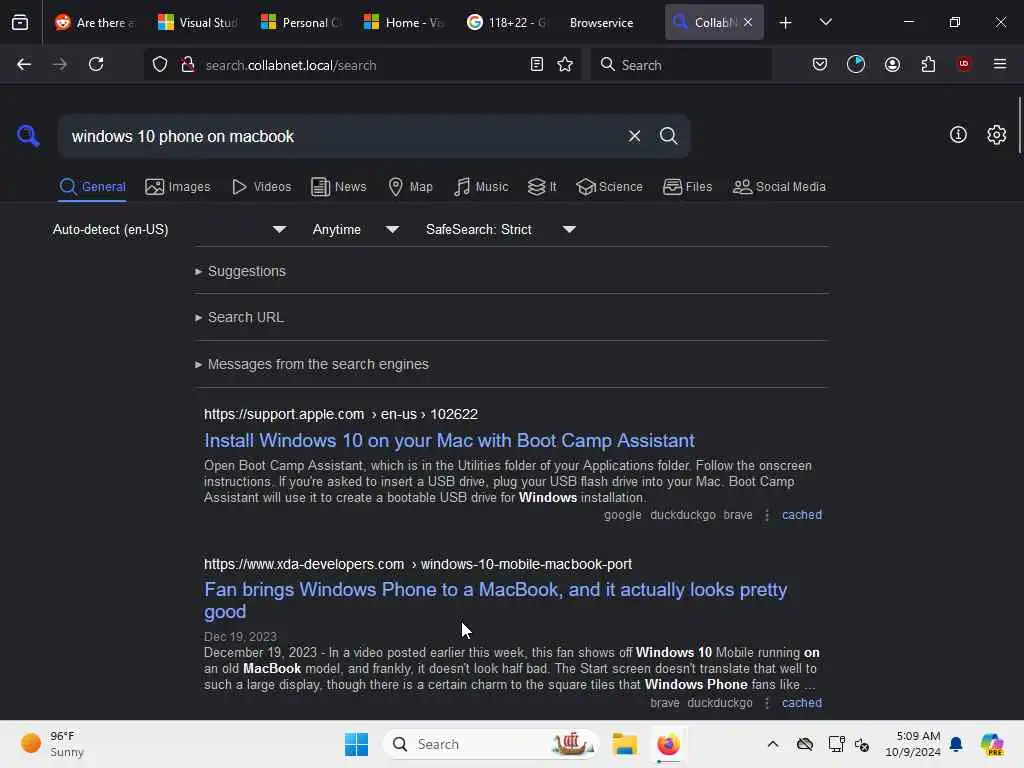Switch to the News category
The height and width of the screenshot is (768, 1024).
[338, 187]
